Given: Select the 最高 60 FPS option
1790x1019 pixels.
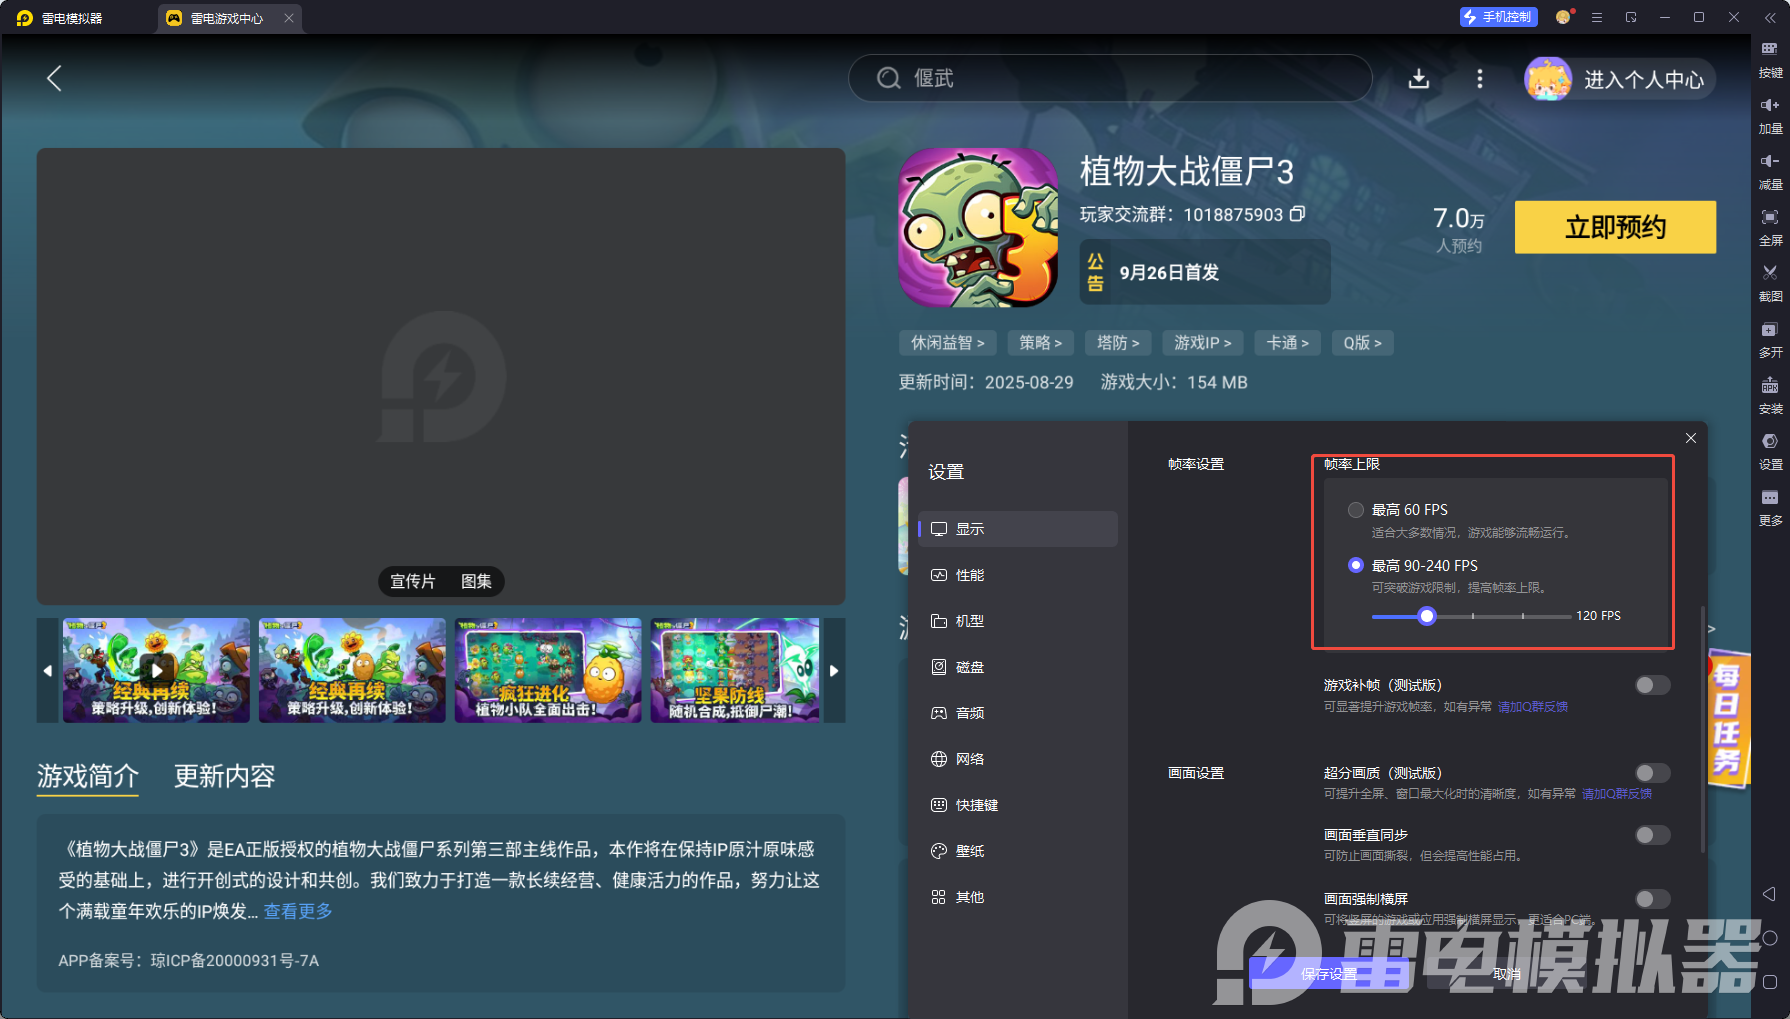Looking at the screenshot, I should [x=1356, y=510].
